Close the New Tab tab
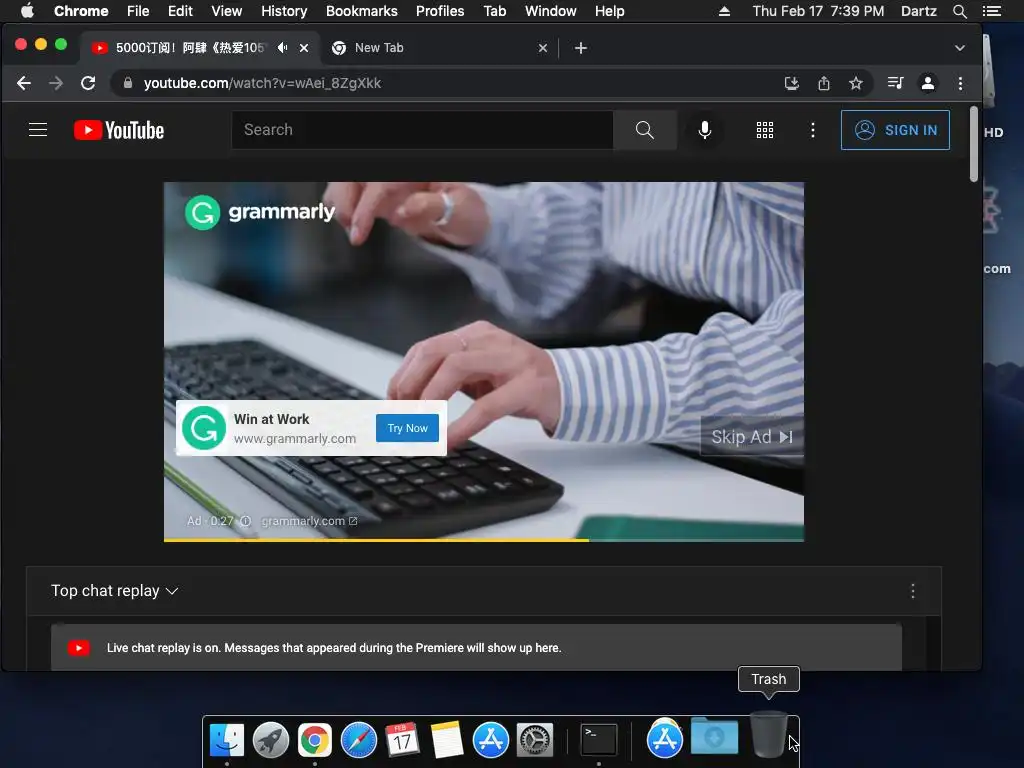 (x=543, y=48)
